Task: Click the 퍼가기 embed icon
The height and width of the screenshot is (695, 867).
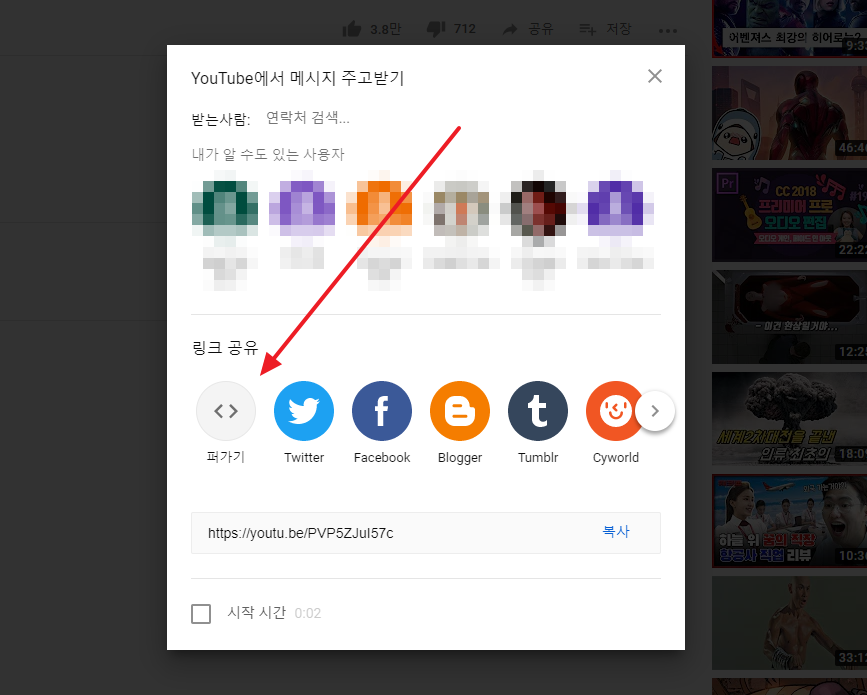Action: coord(226,411)
